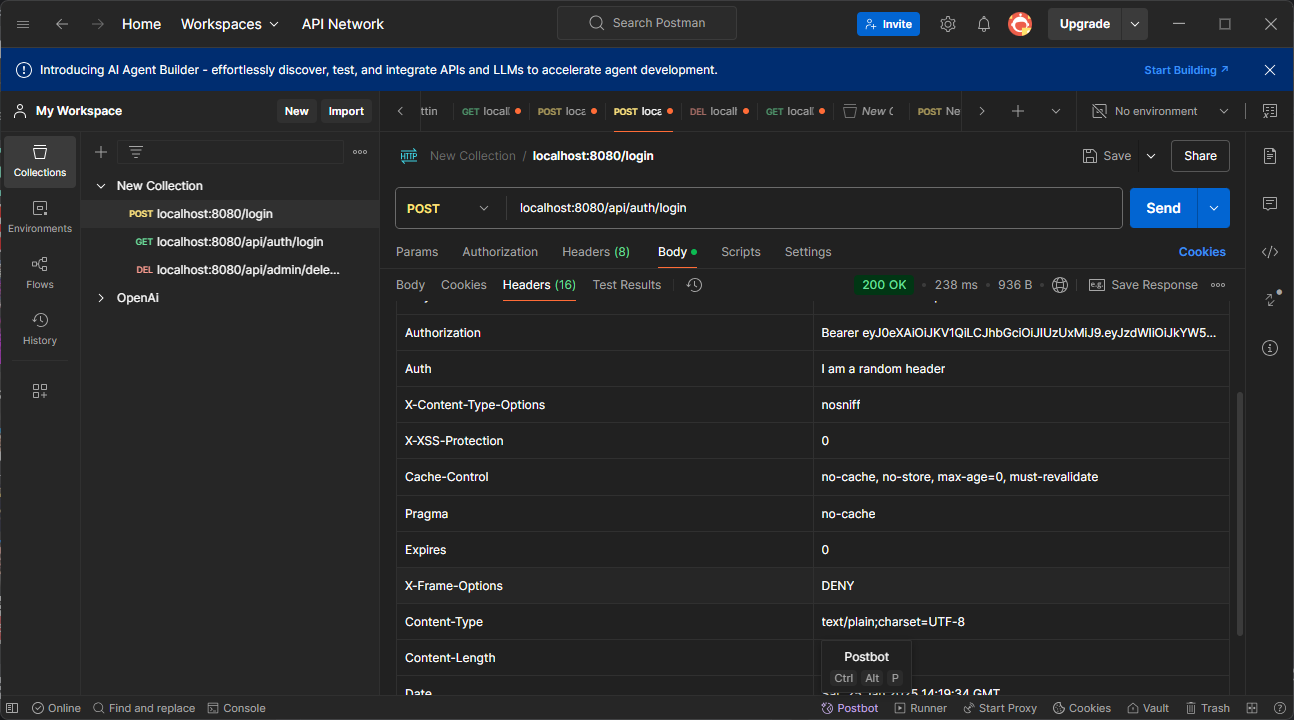Click the Start Building link
The image size is (1294, 720).
(1186, 70)
